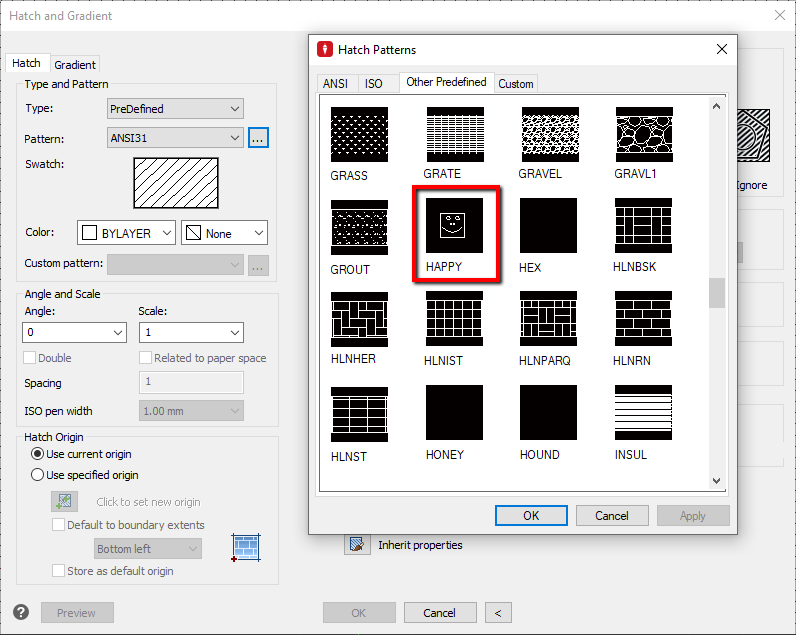Screen dimensions: 796x635
Task: Choose the GRAVEL hatch pattern
Action: point(549,134)
